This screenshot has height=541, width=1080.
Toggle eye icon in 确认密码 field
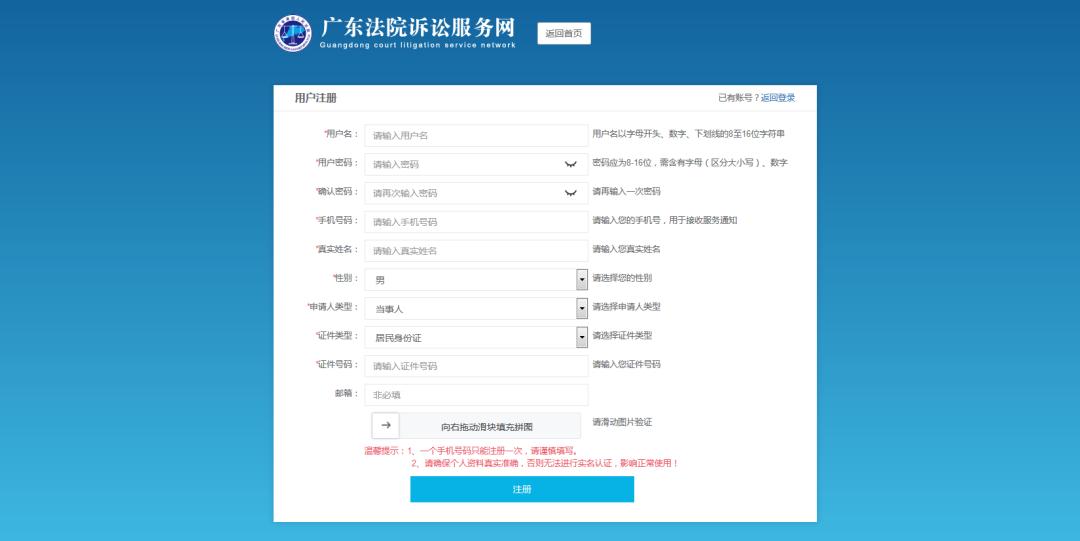(570, 193)
